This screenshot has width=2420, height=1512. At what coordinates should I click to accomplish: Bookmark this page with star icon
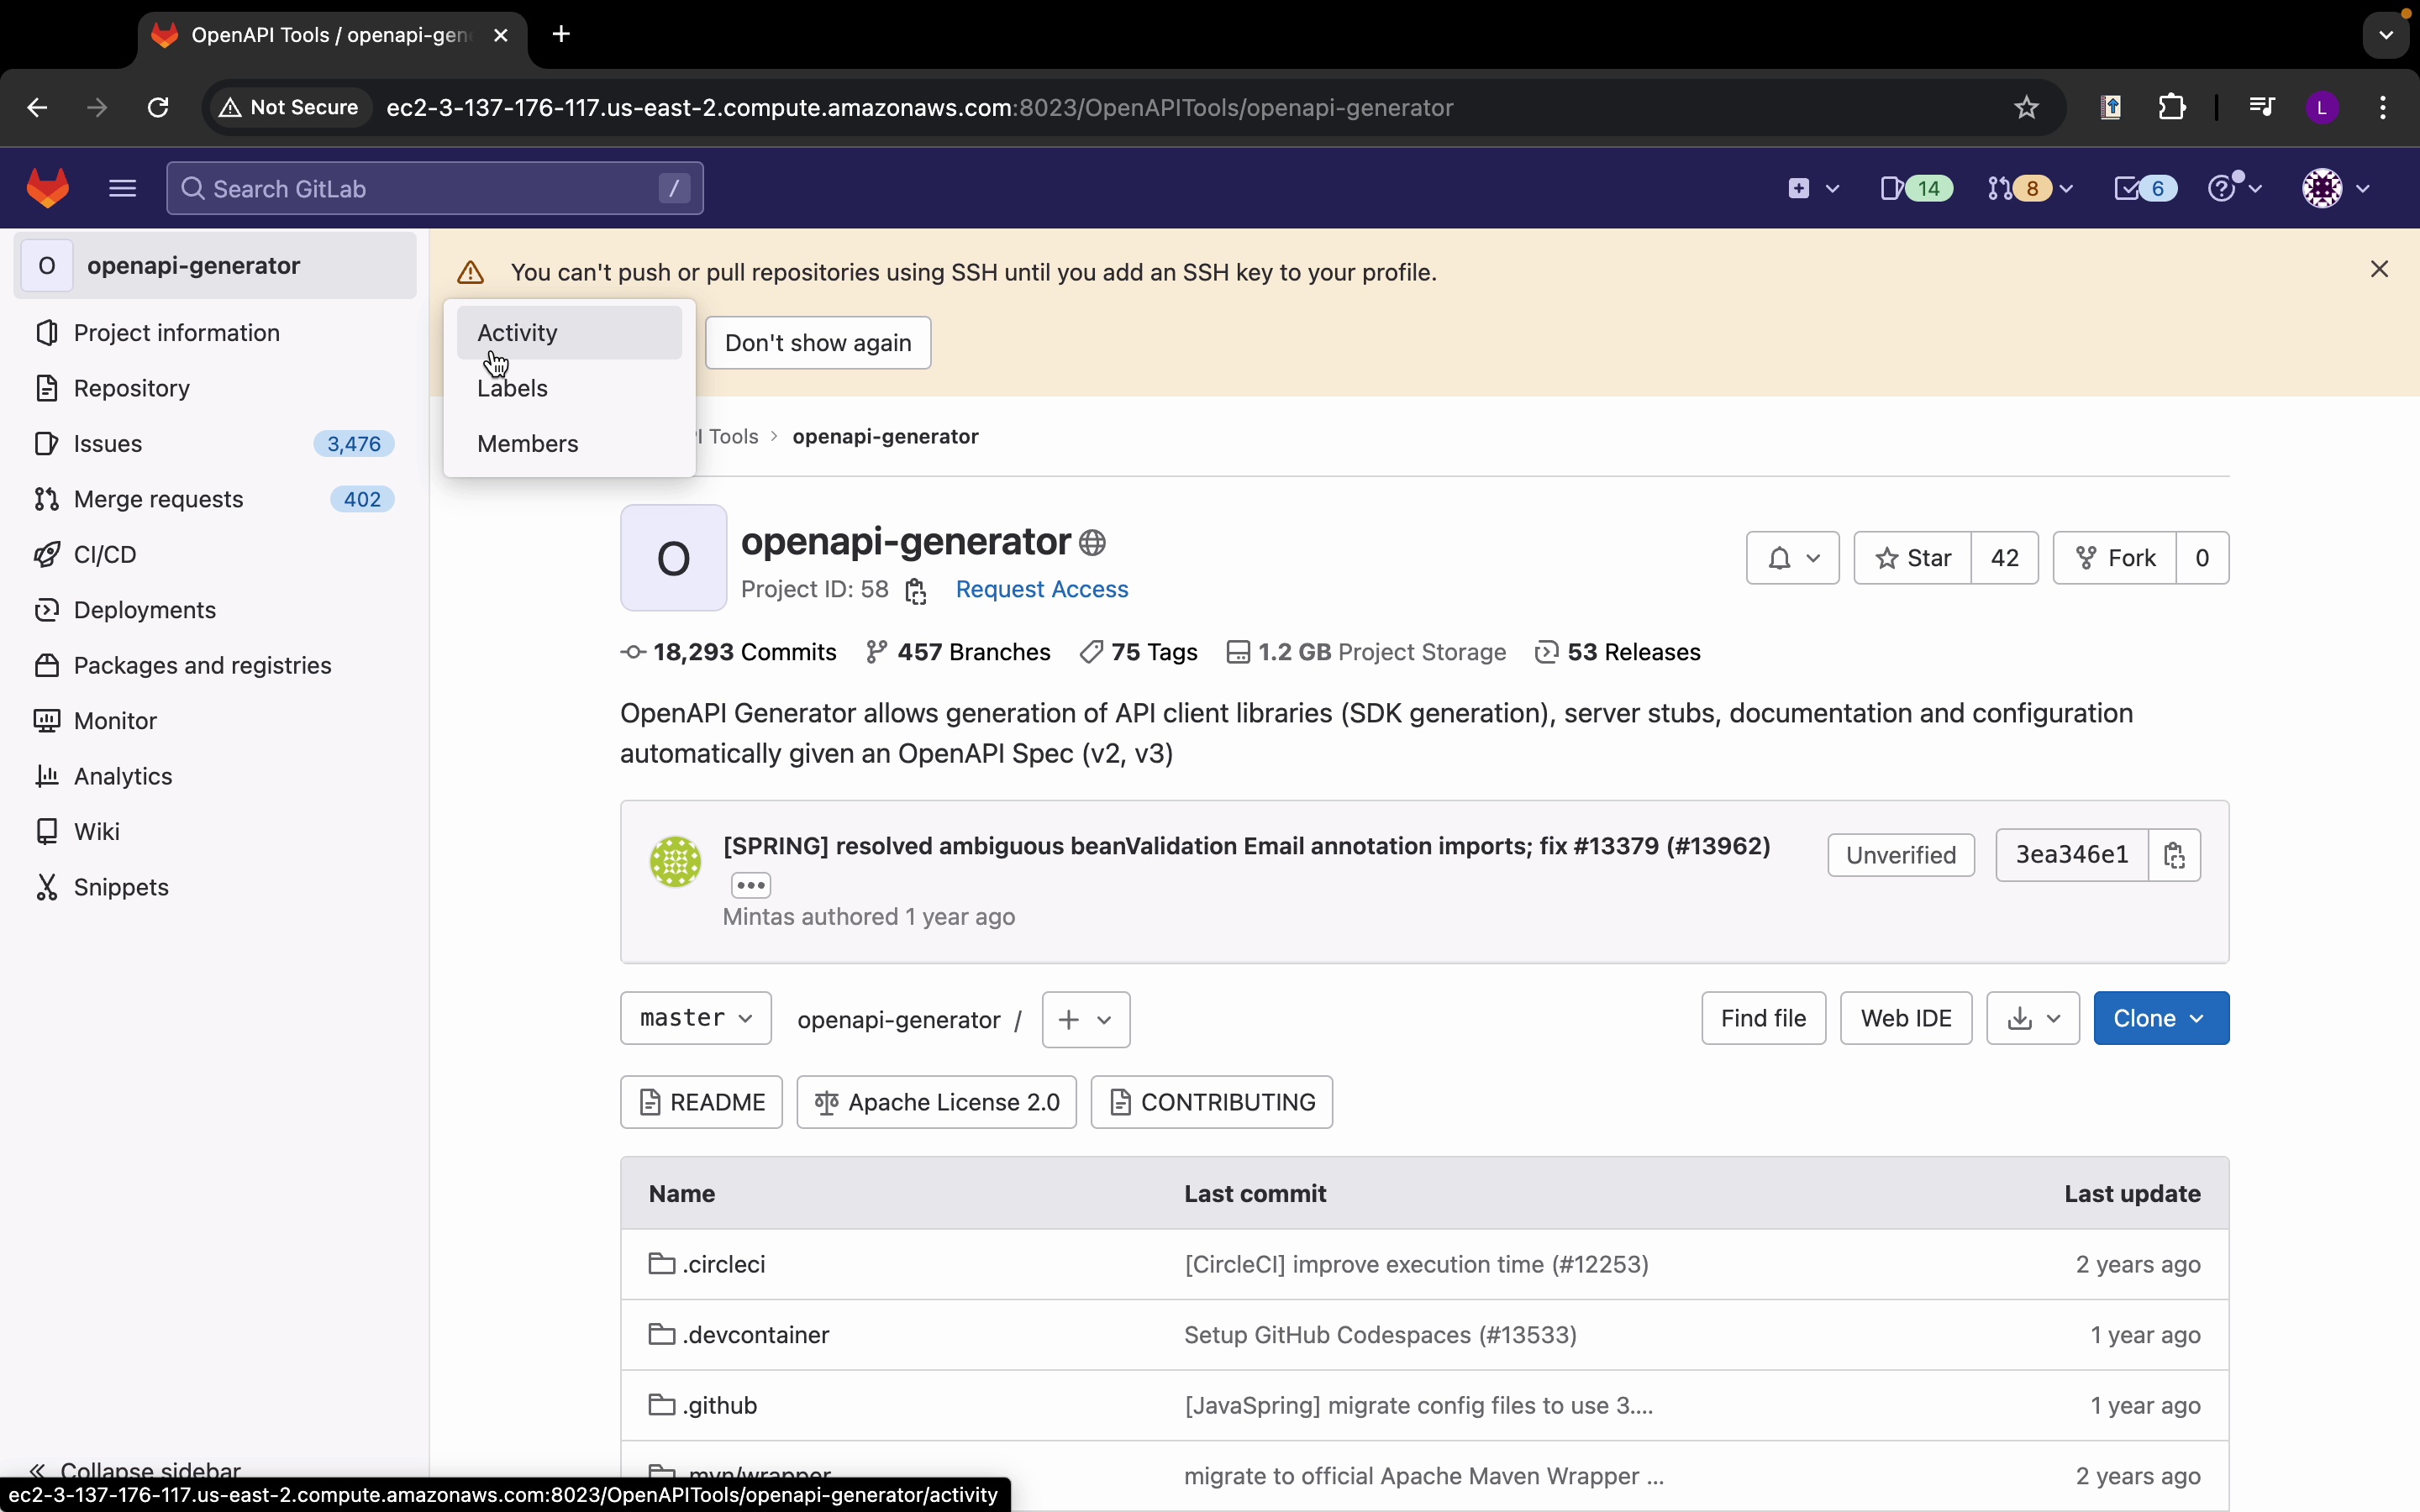pos(2026,107)
